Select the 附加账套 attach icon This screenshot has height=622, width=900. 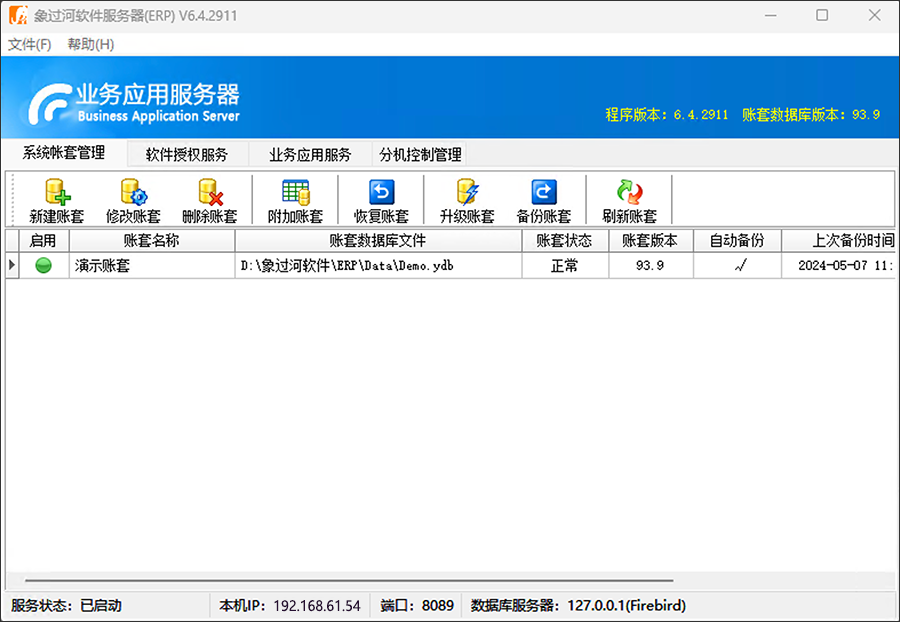click(296, 200)
